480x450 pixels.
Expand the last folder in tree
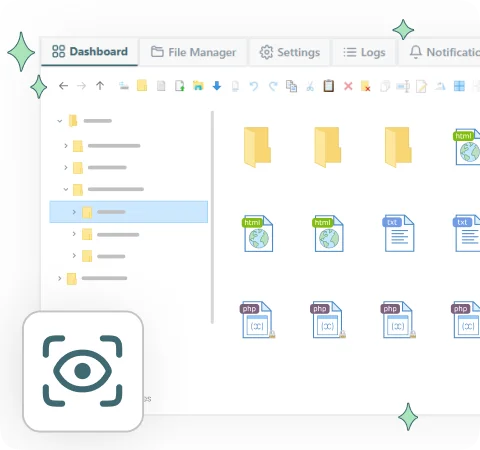pos(59,278)
